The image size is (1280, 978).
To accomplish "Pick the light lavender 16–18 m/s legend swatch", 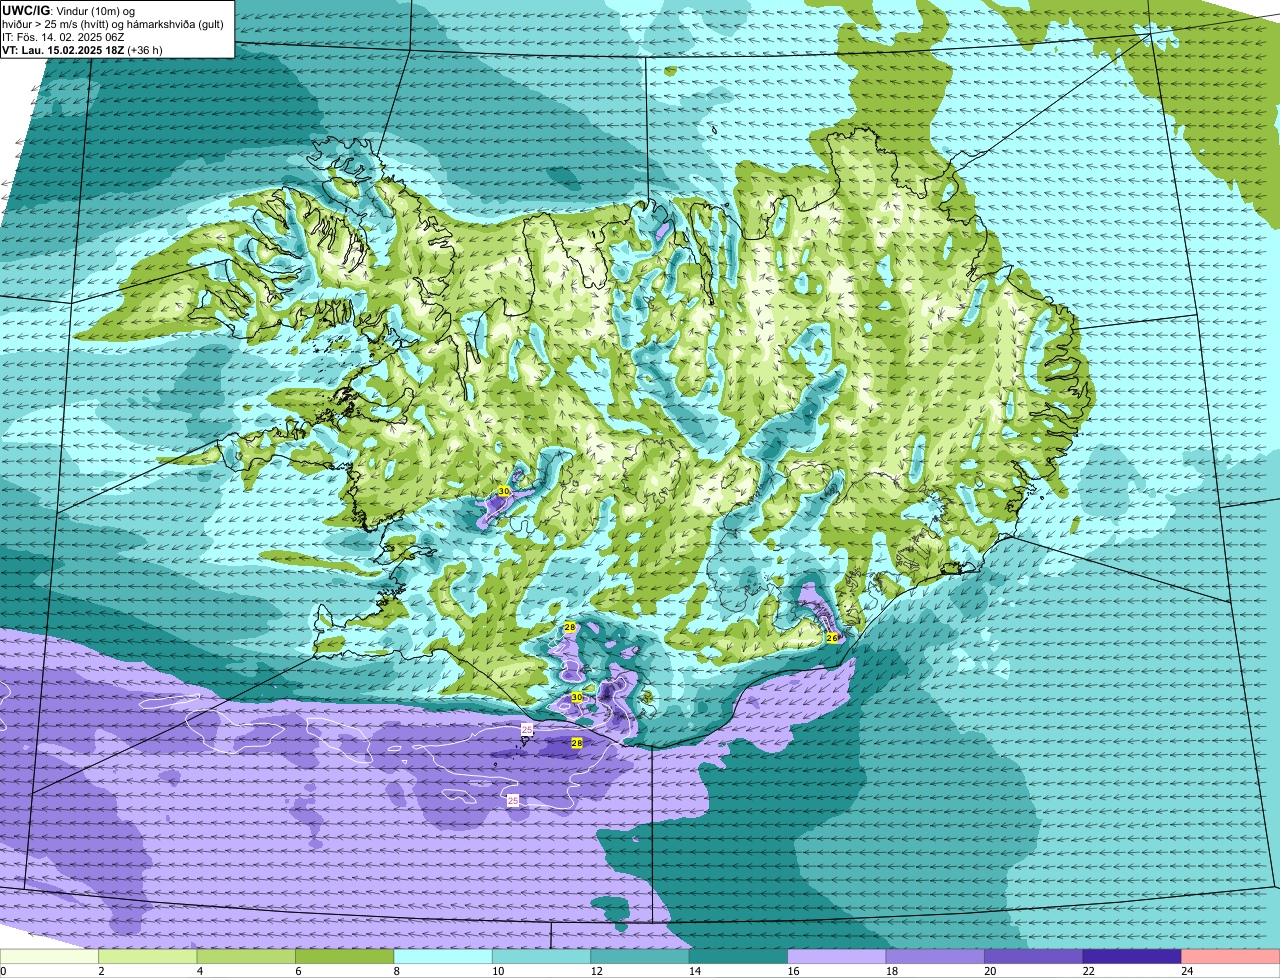I will [837, 957].
